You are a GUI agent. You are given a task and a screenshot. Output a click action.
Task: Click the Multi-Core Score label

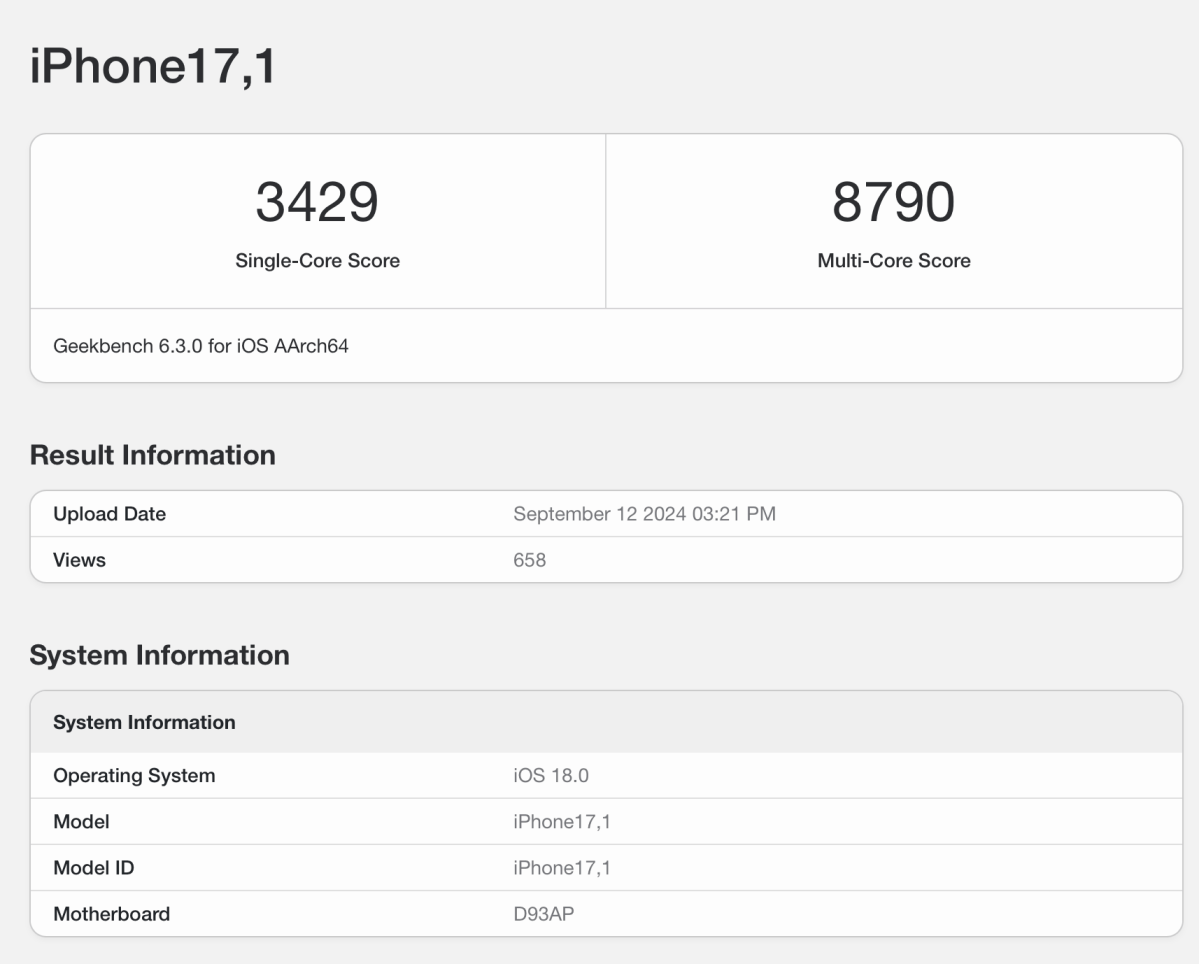click(893, 260)
